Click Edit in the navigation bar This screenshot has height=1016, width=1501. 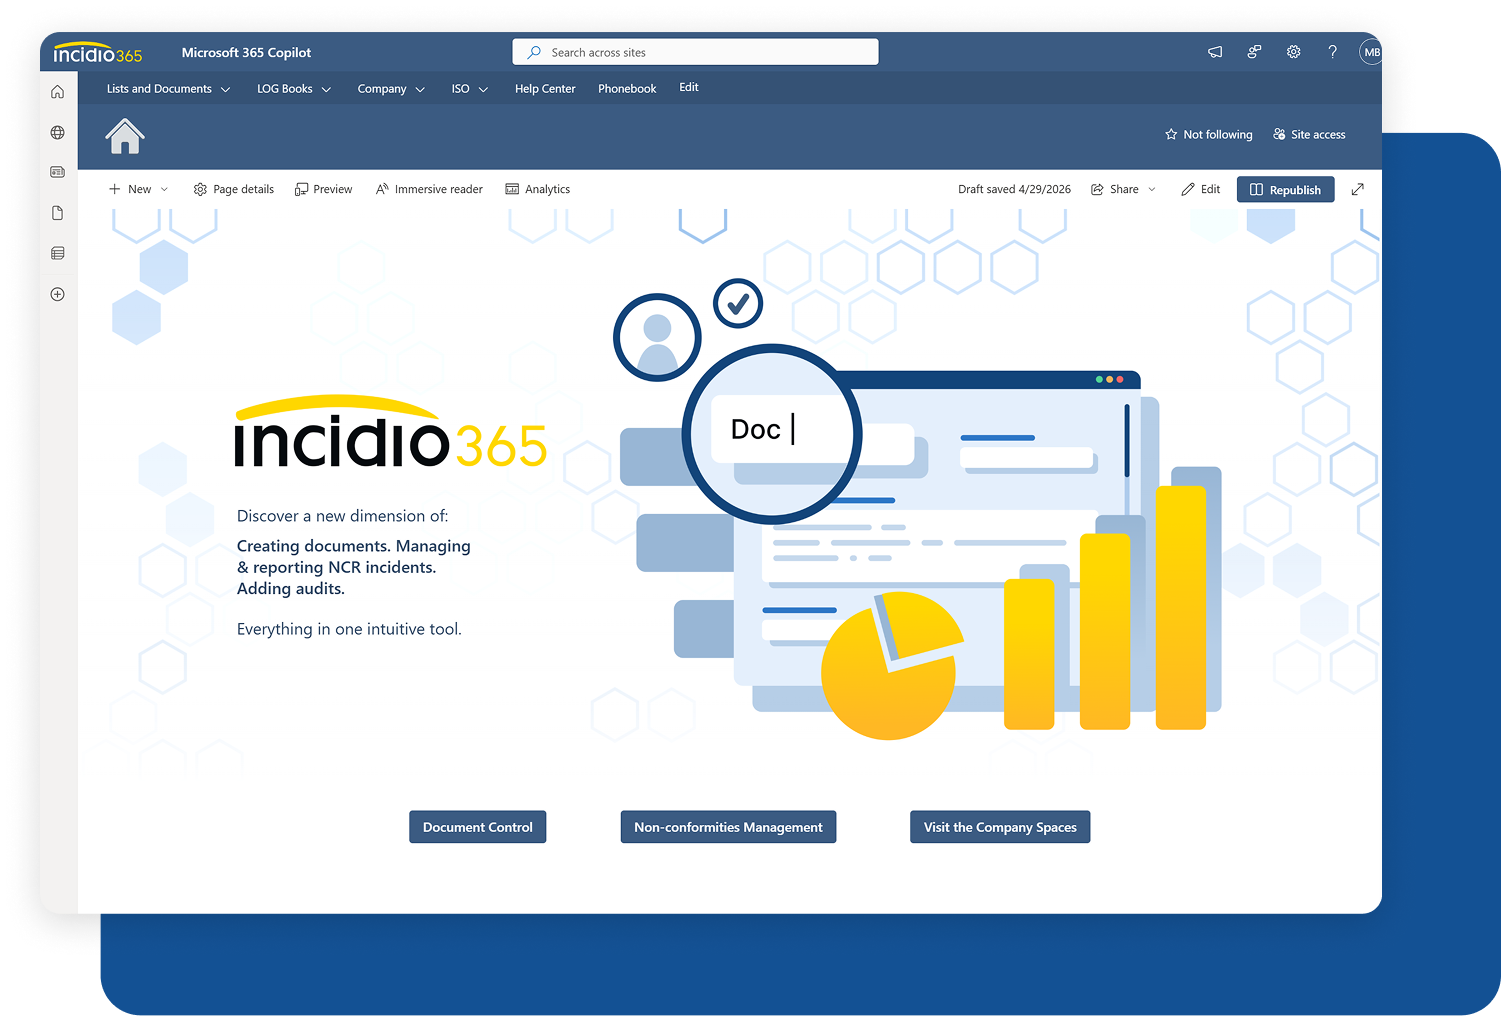click(689, 88)
